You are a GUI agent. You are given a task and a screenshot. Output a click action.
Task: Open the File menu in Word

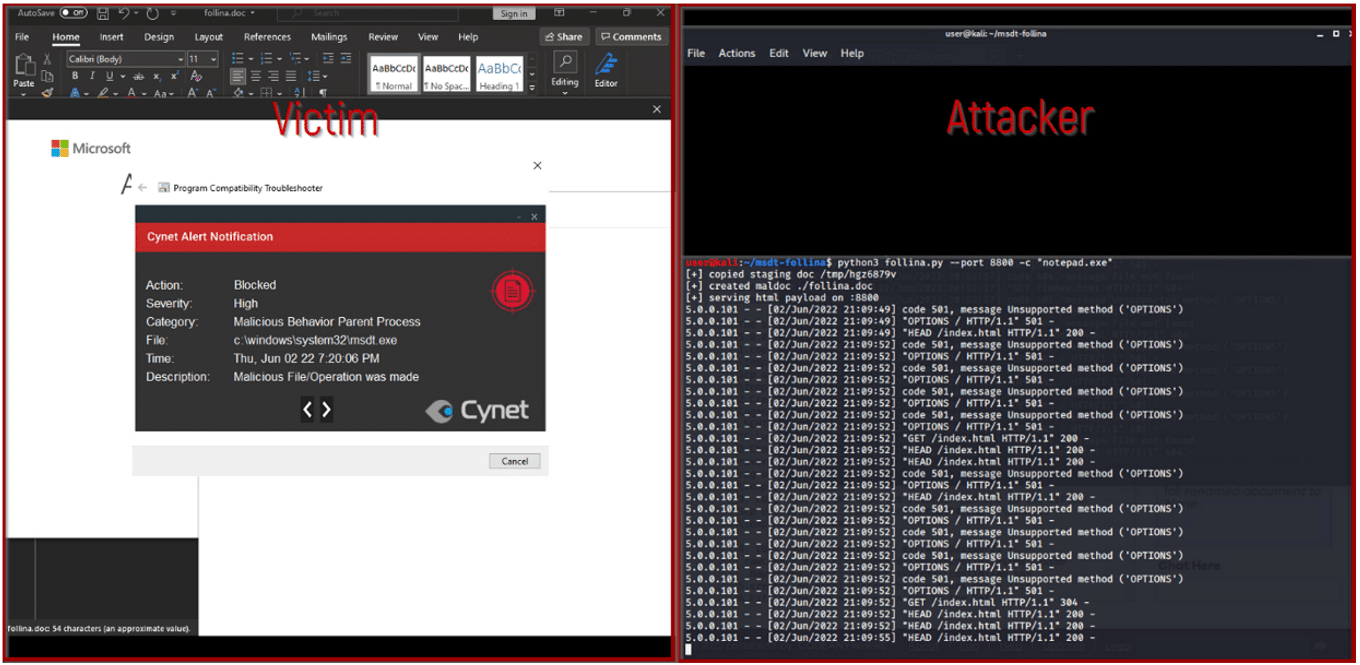coord(22,37)
